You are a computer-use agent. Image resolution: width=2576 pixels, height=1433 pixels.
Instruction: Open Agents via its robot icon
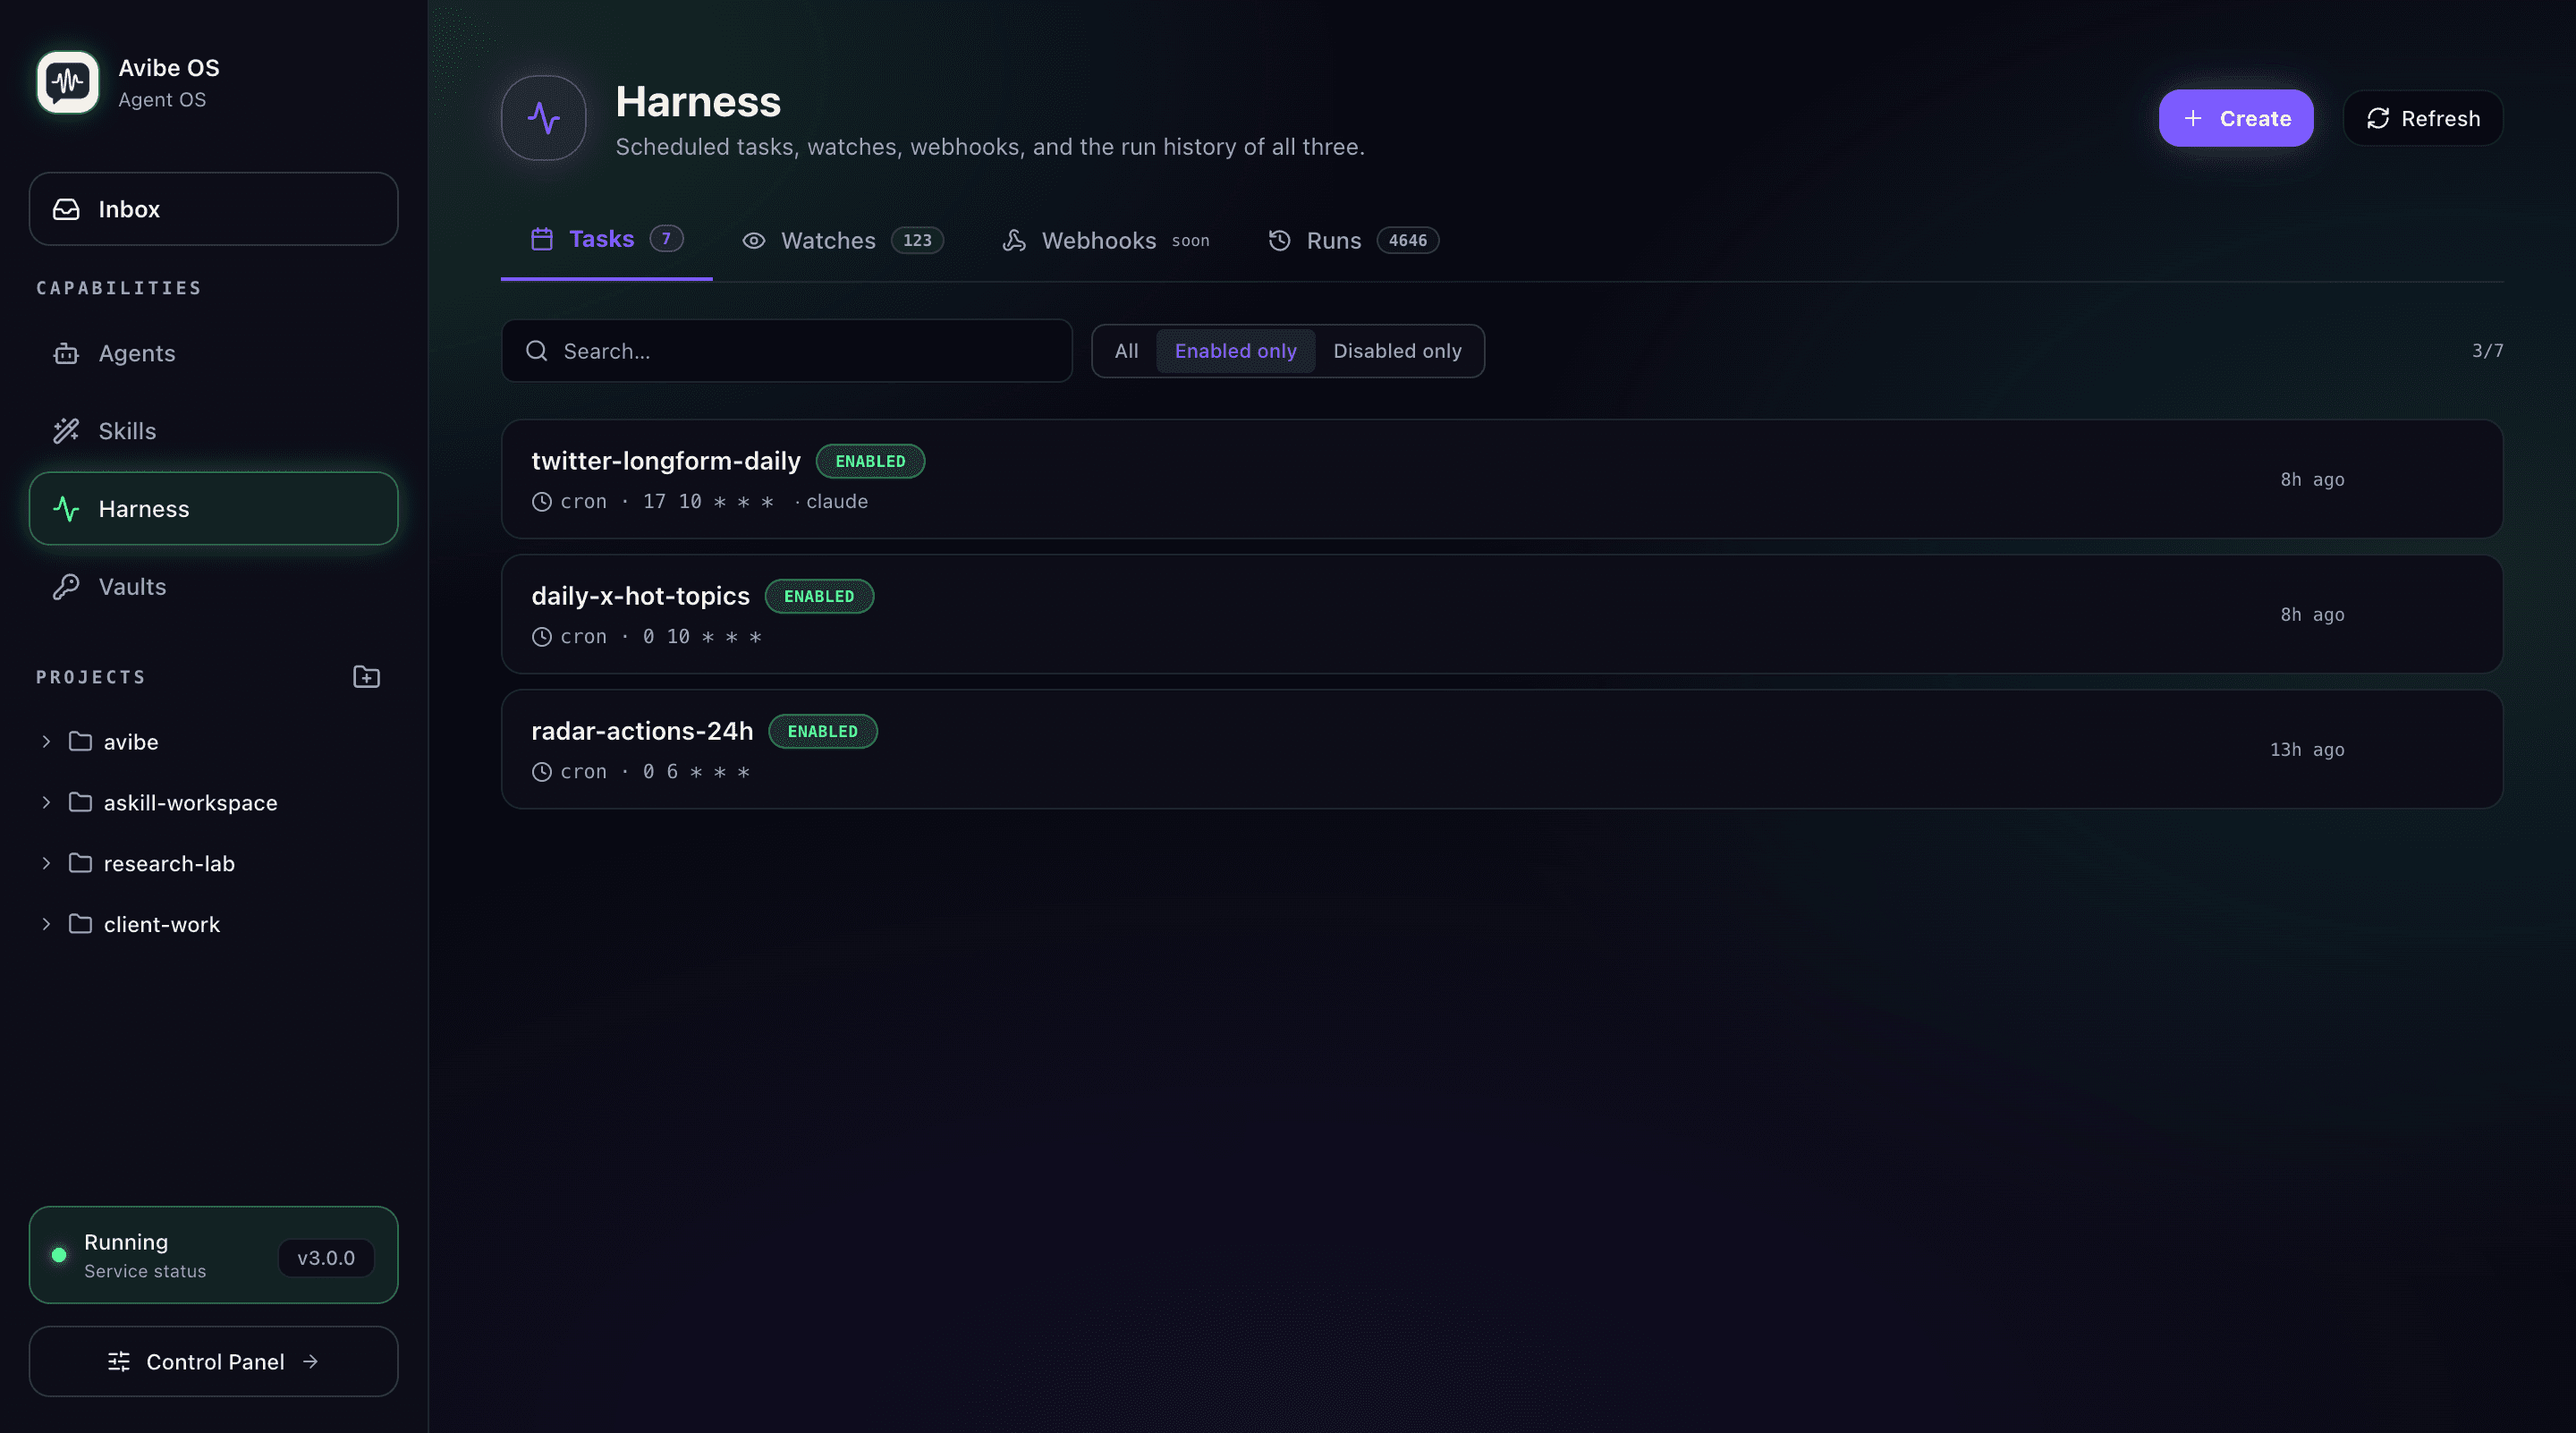tap(66, 353)
